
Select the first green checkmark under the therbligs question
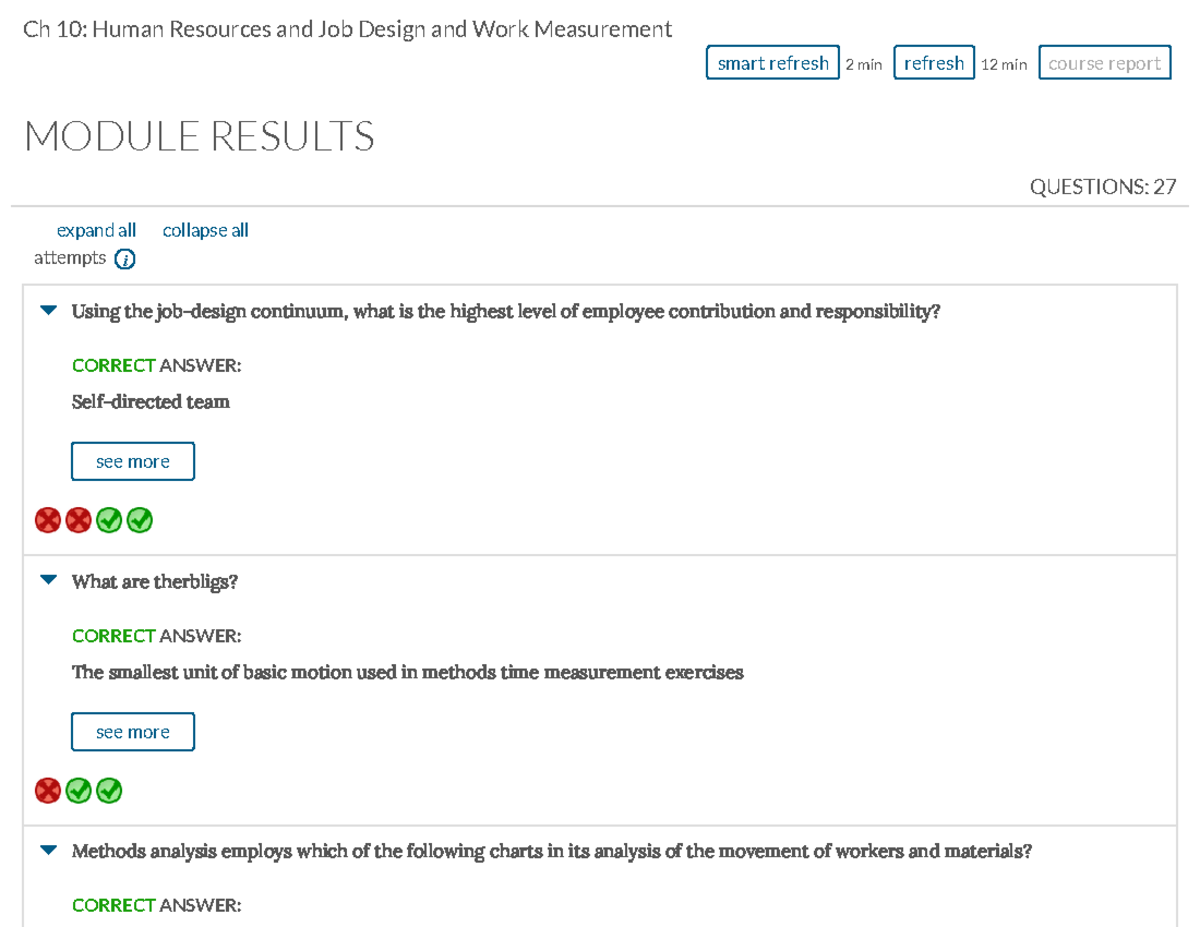point(78,790)
